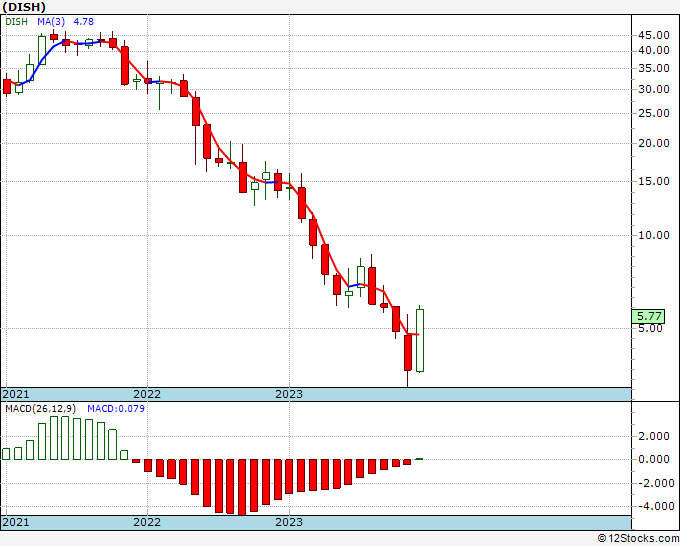Image resolution: width=680 pixels, height=546 pixels.
Task: Click the 5.00 price axis label
Action: click(x=651, y=328)
